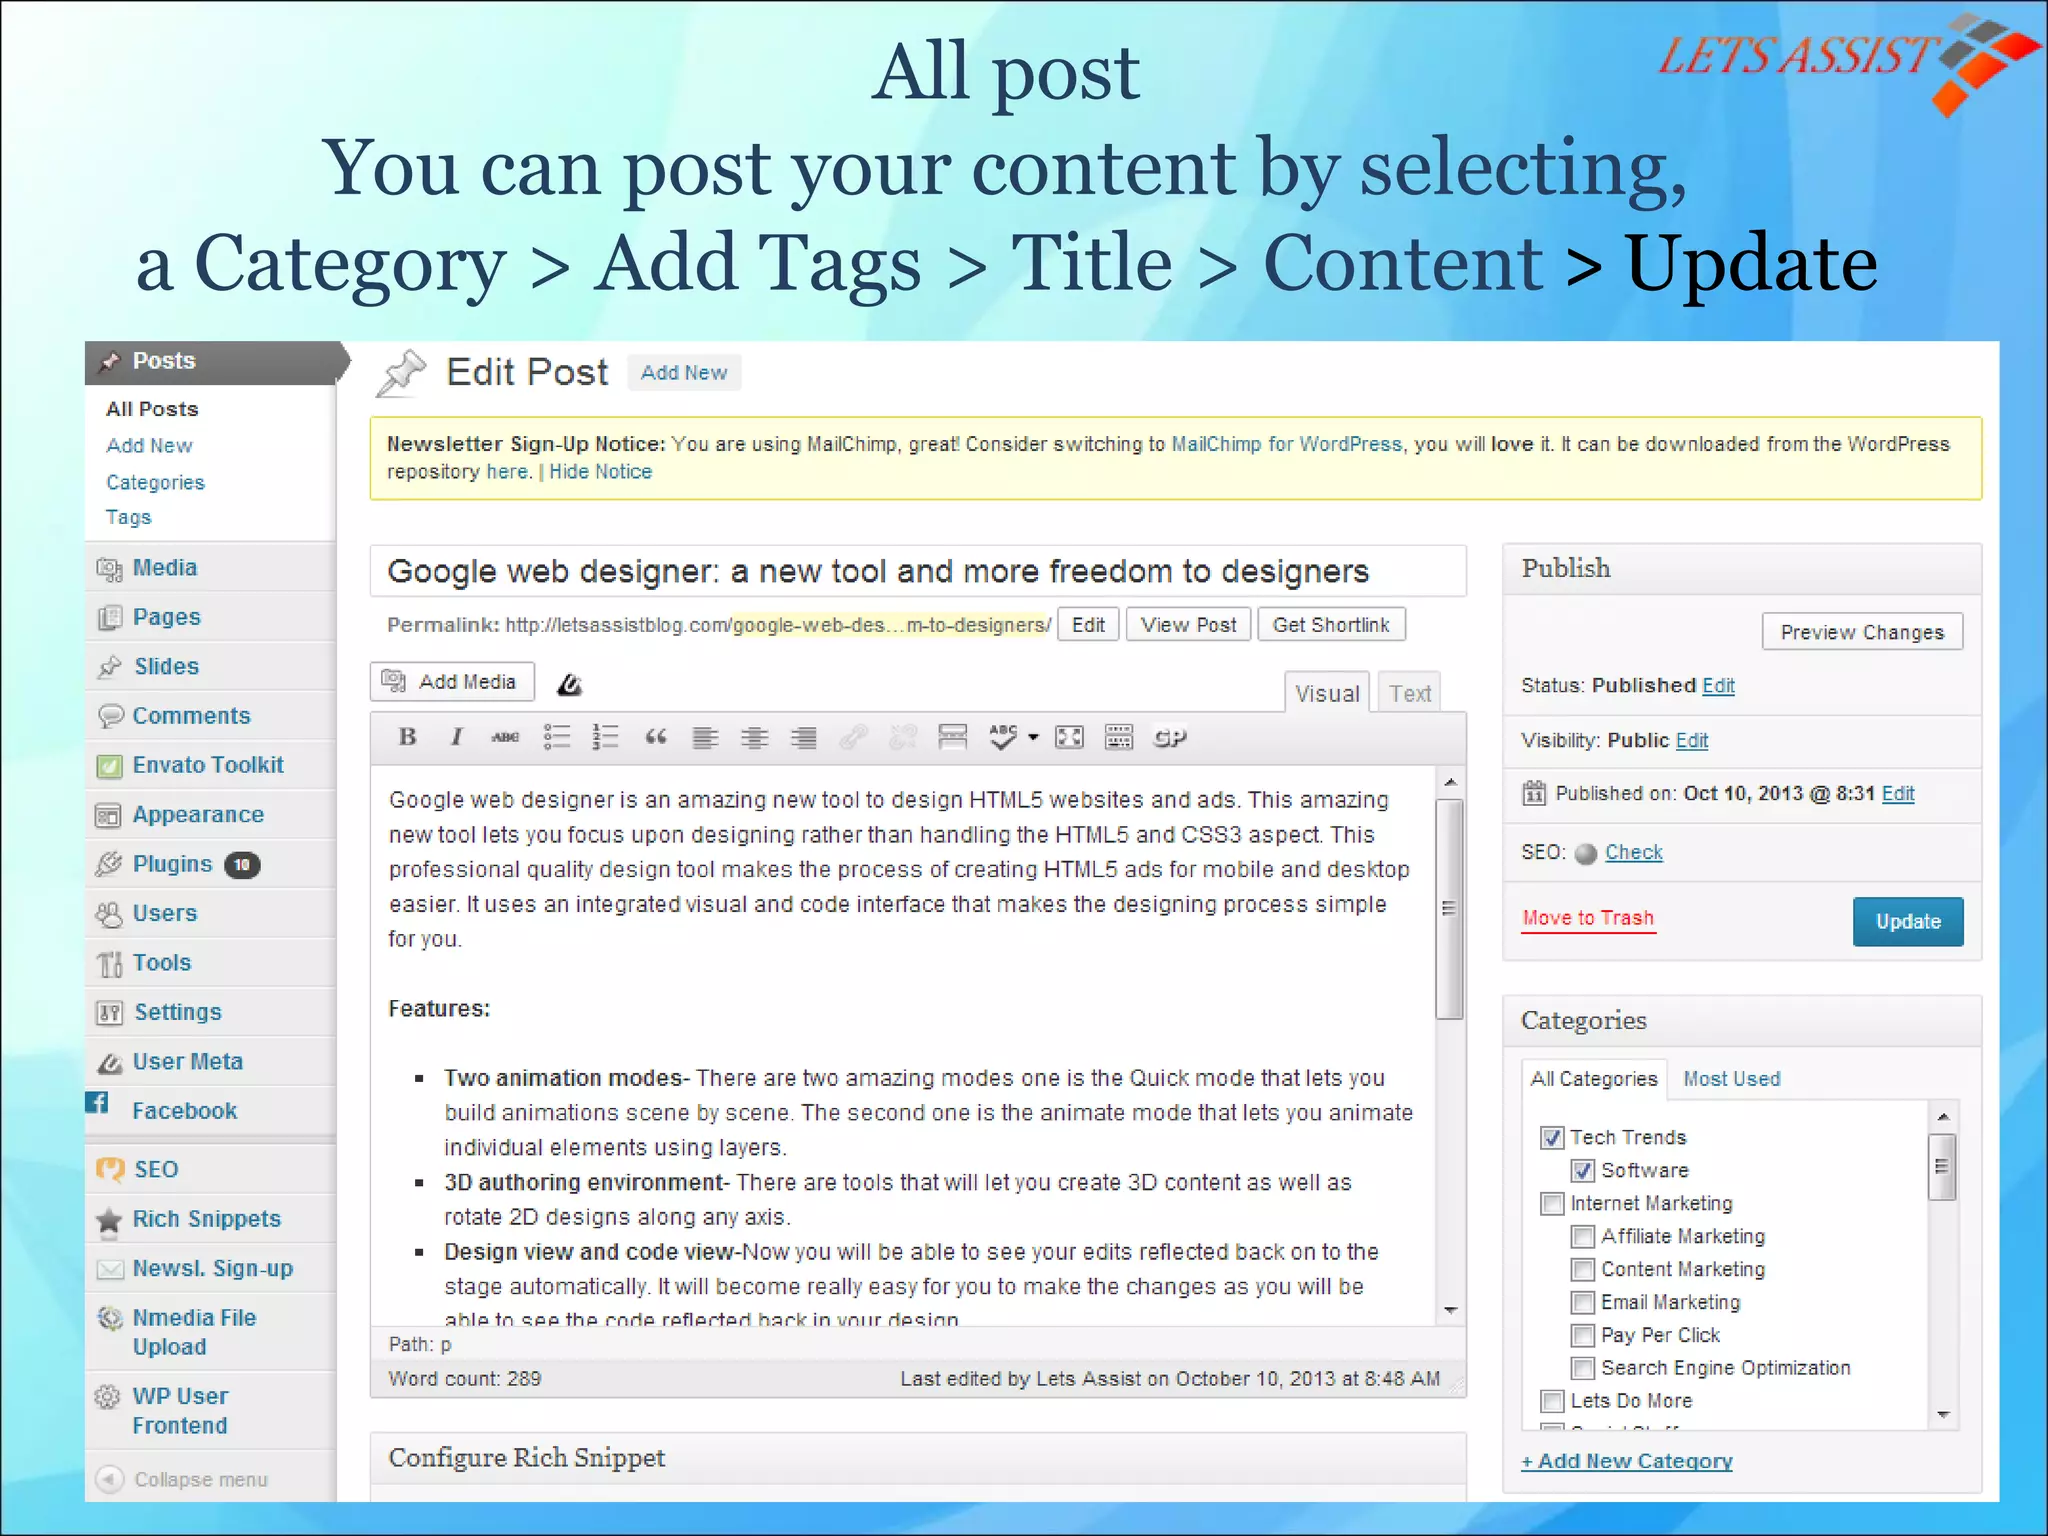Insert a bulleted list
This screenshot has width=2048, height=1536.
(556, 738)
